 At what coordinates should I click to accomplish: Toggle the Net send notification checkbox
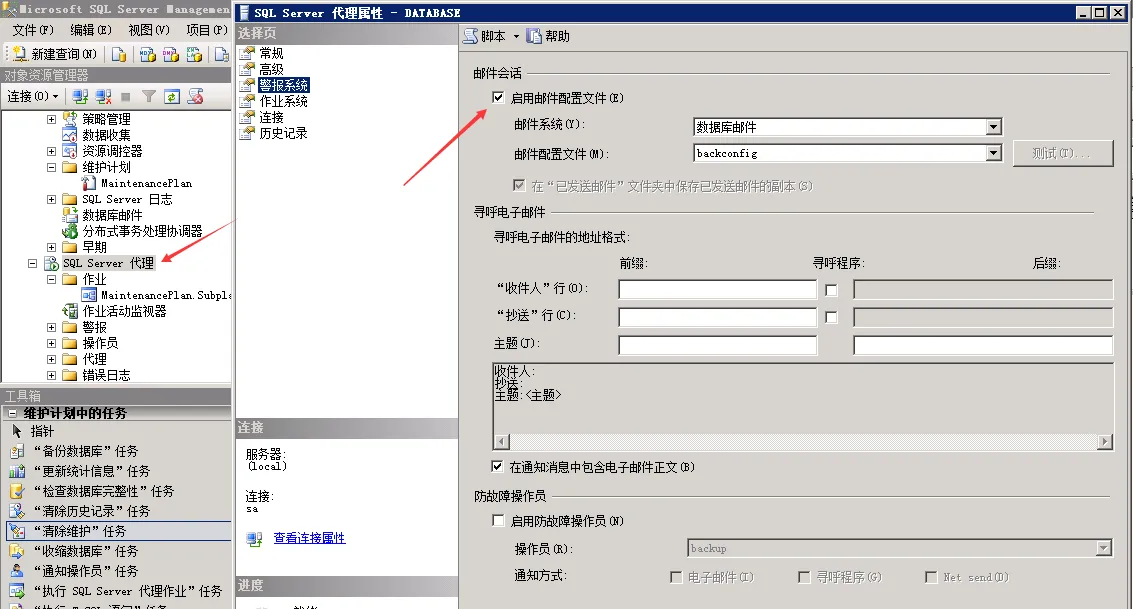pyautogui.click(x=931, y=577)
